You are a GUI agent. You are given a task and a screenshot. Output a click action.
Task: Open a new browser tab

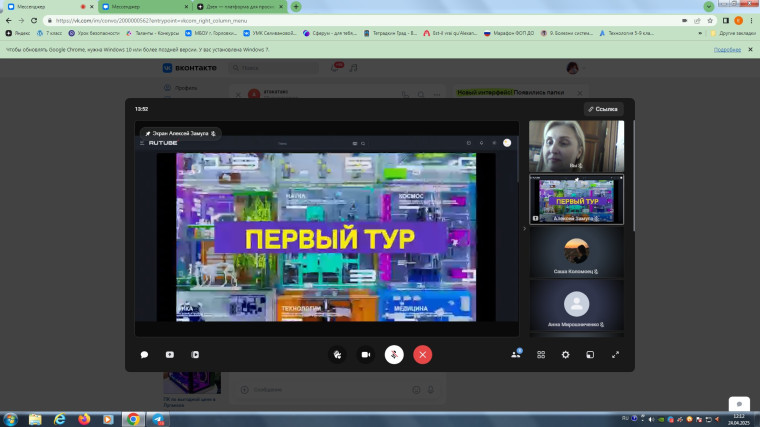point(296,7)
